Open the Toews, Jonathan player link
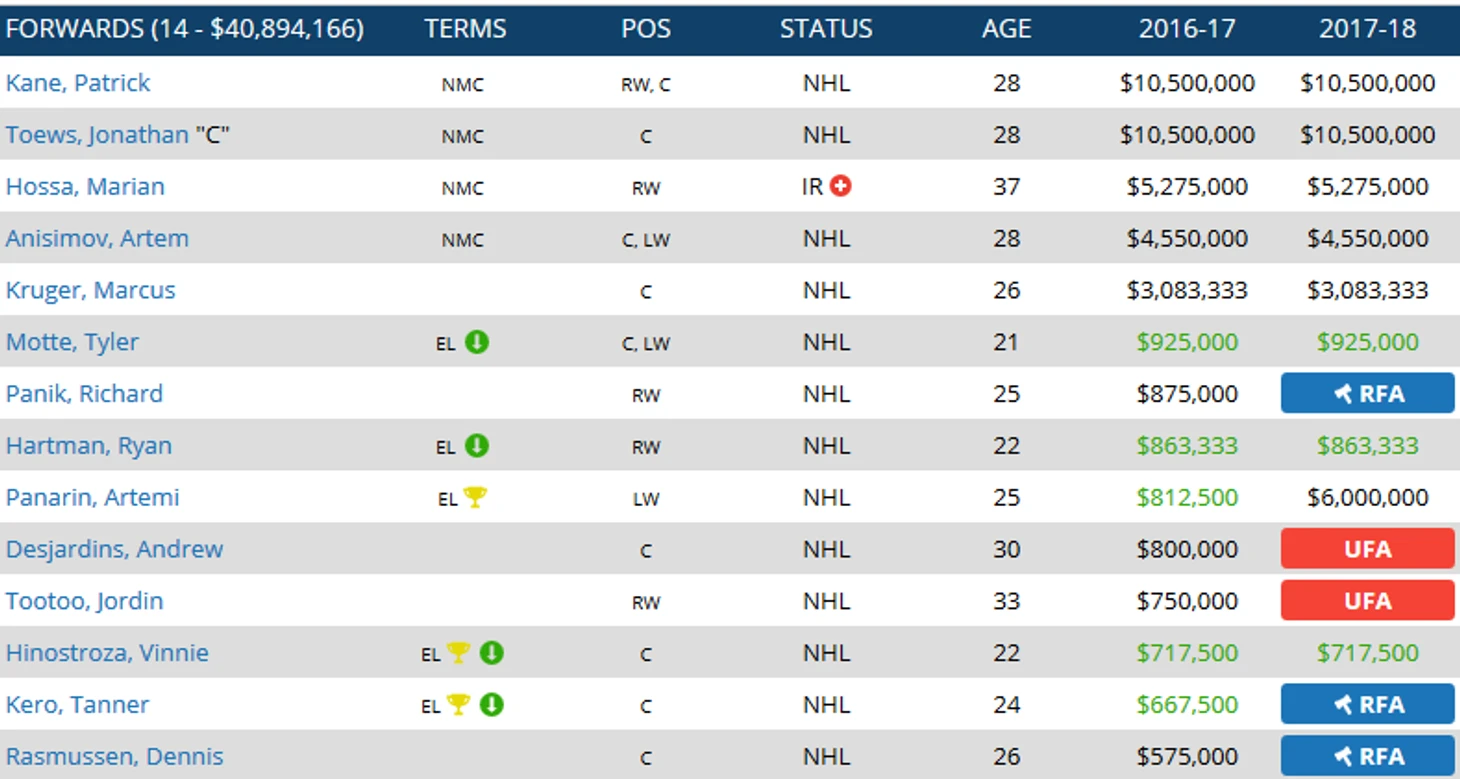This screenshot has height=779, width=1460. coord(97,135)
